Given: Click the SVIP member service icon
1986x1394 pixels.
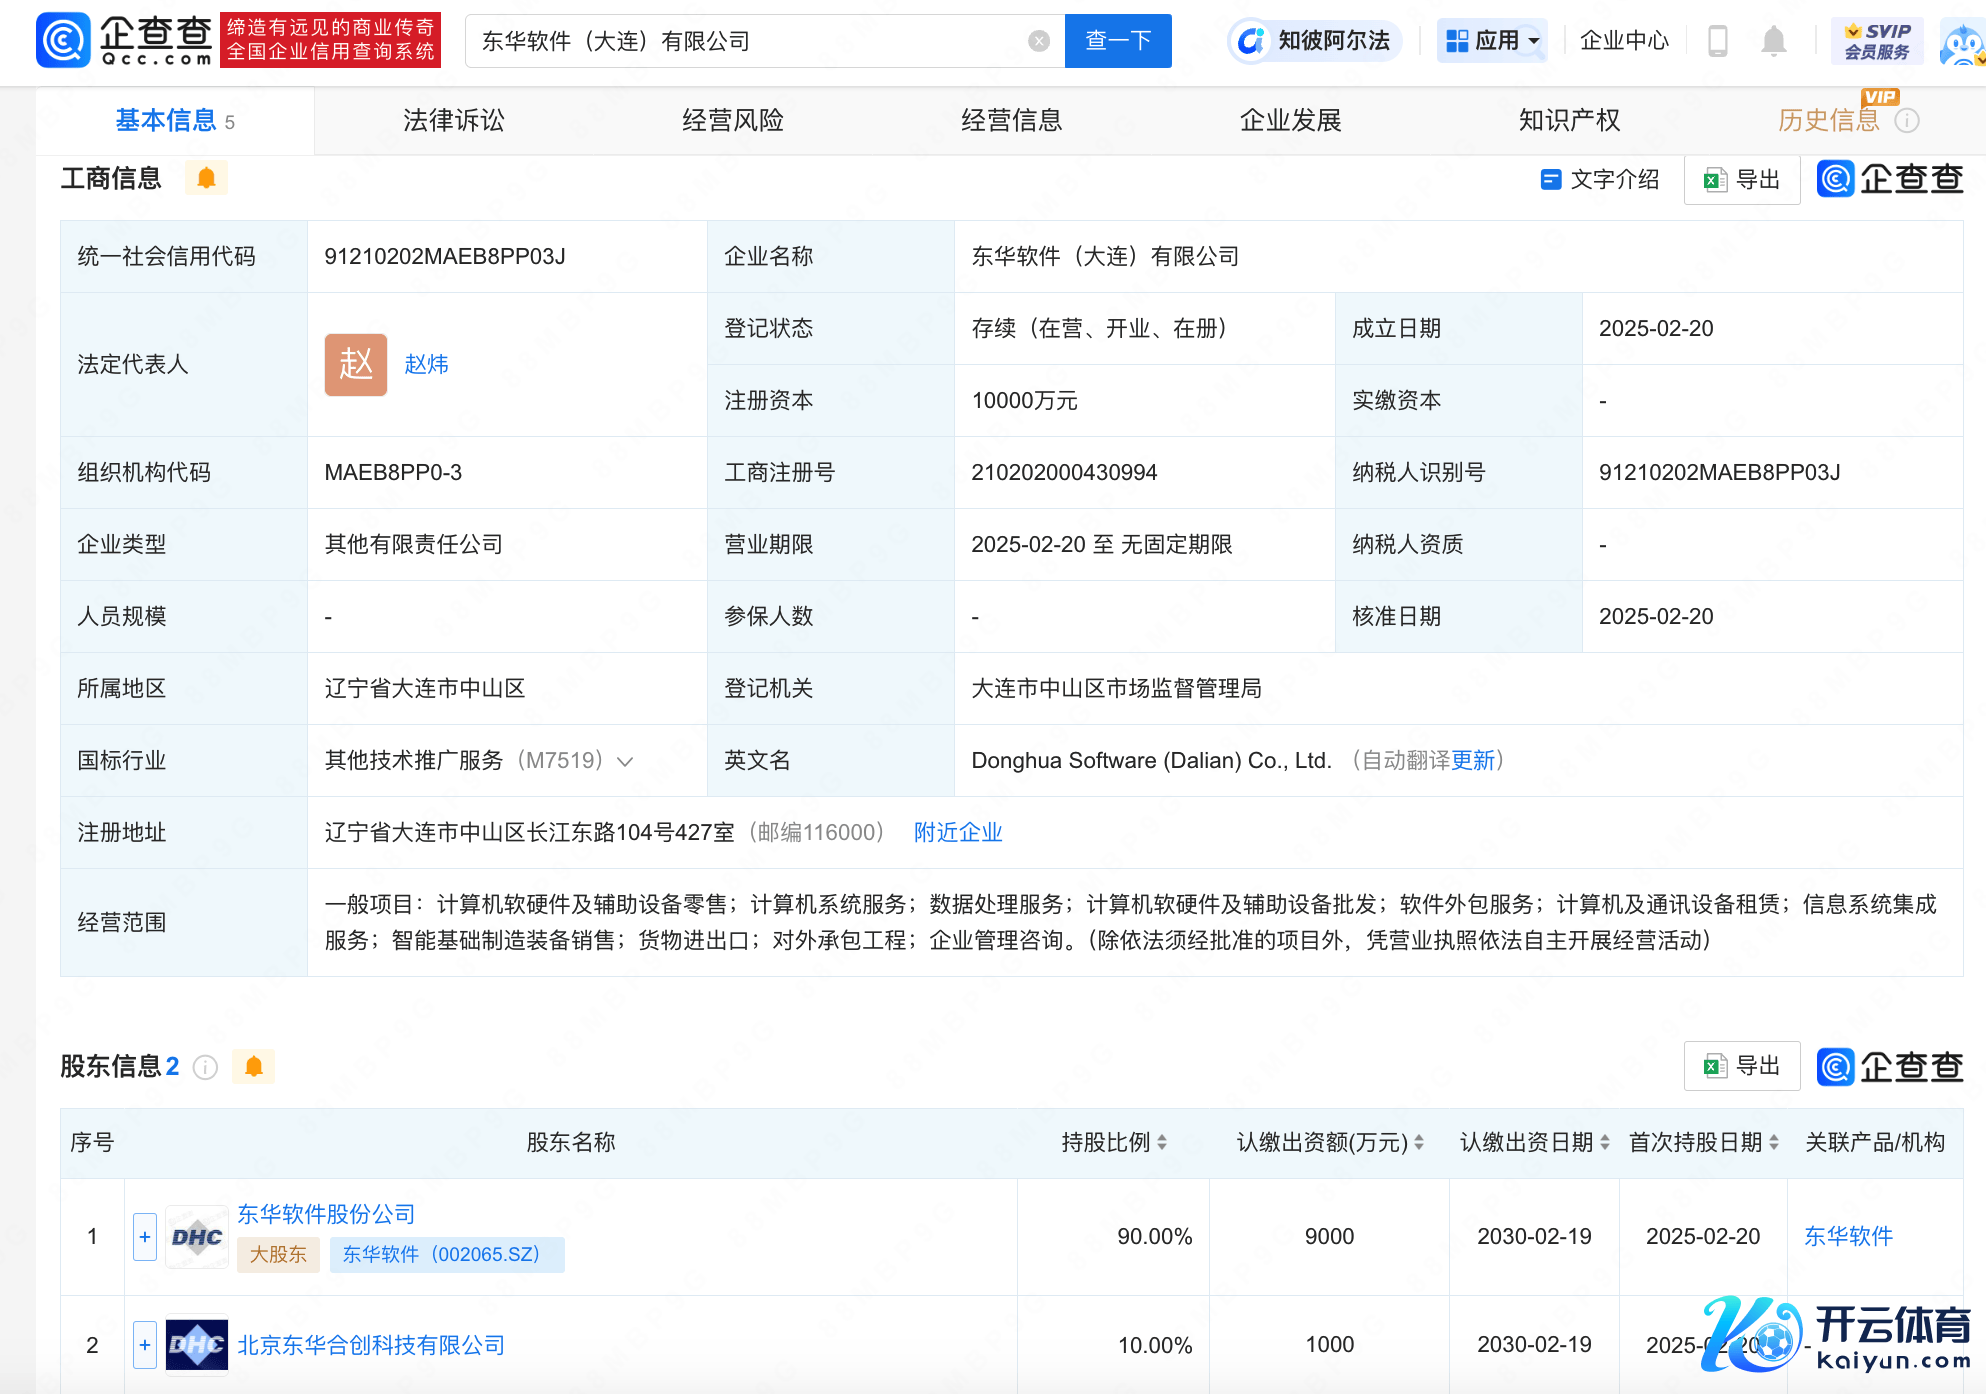Looking at the screenshot, I should [1877, 41].
